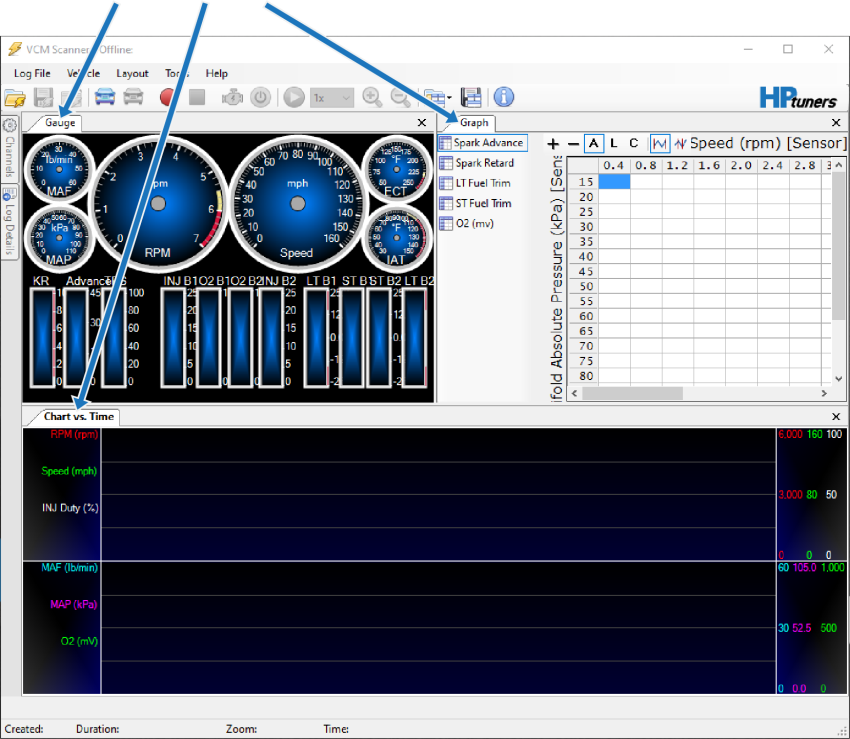Select the Spark Retard graph table
850x739 pixels.
(476, 163)
